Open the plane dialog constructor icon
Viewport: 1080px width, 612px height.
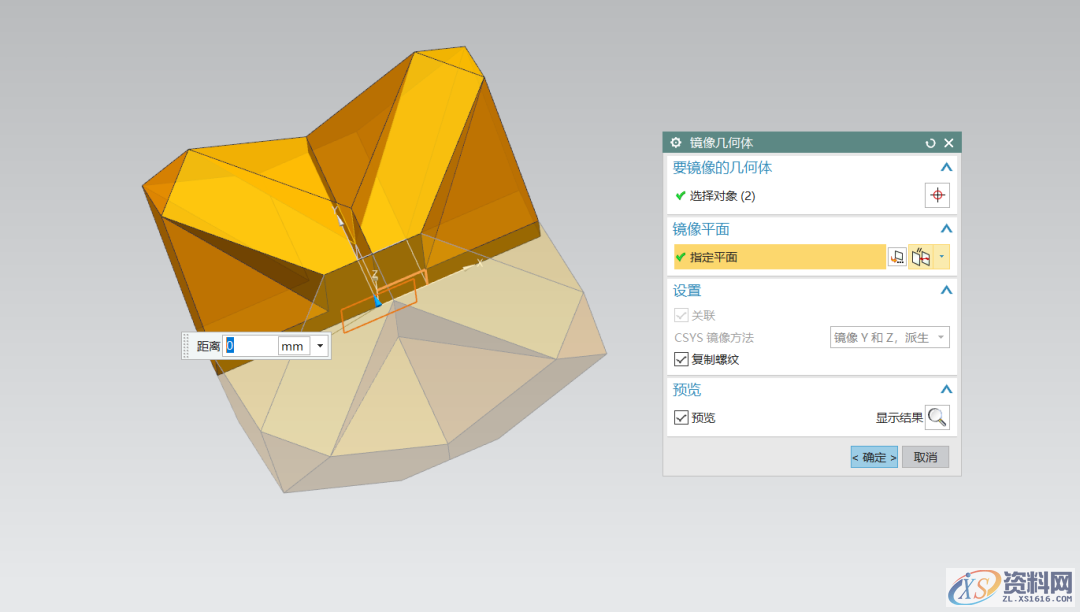coord(897,256)
